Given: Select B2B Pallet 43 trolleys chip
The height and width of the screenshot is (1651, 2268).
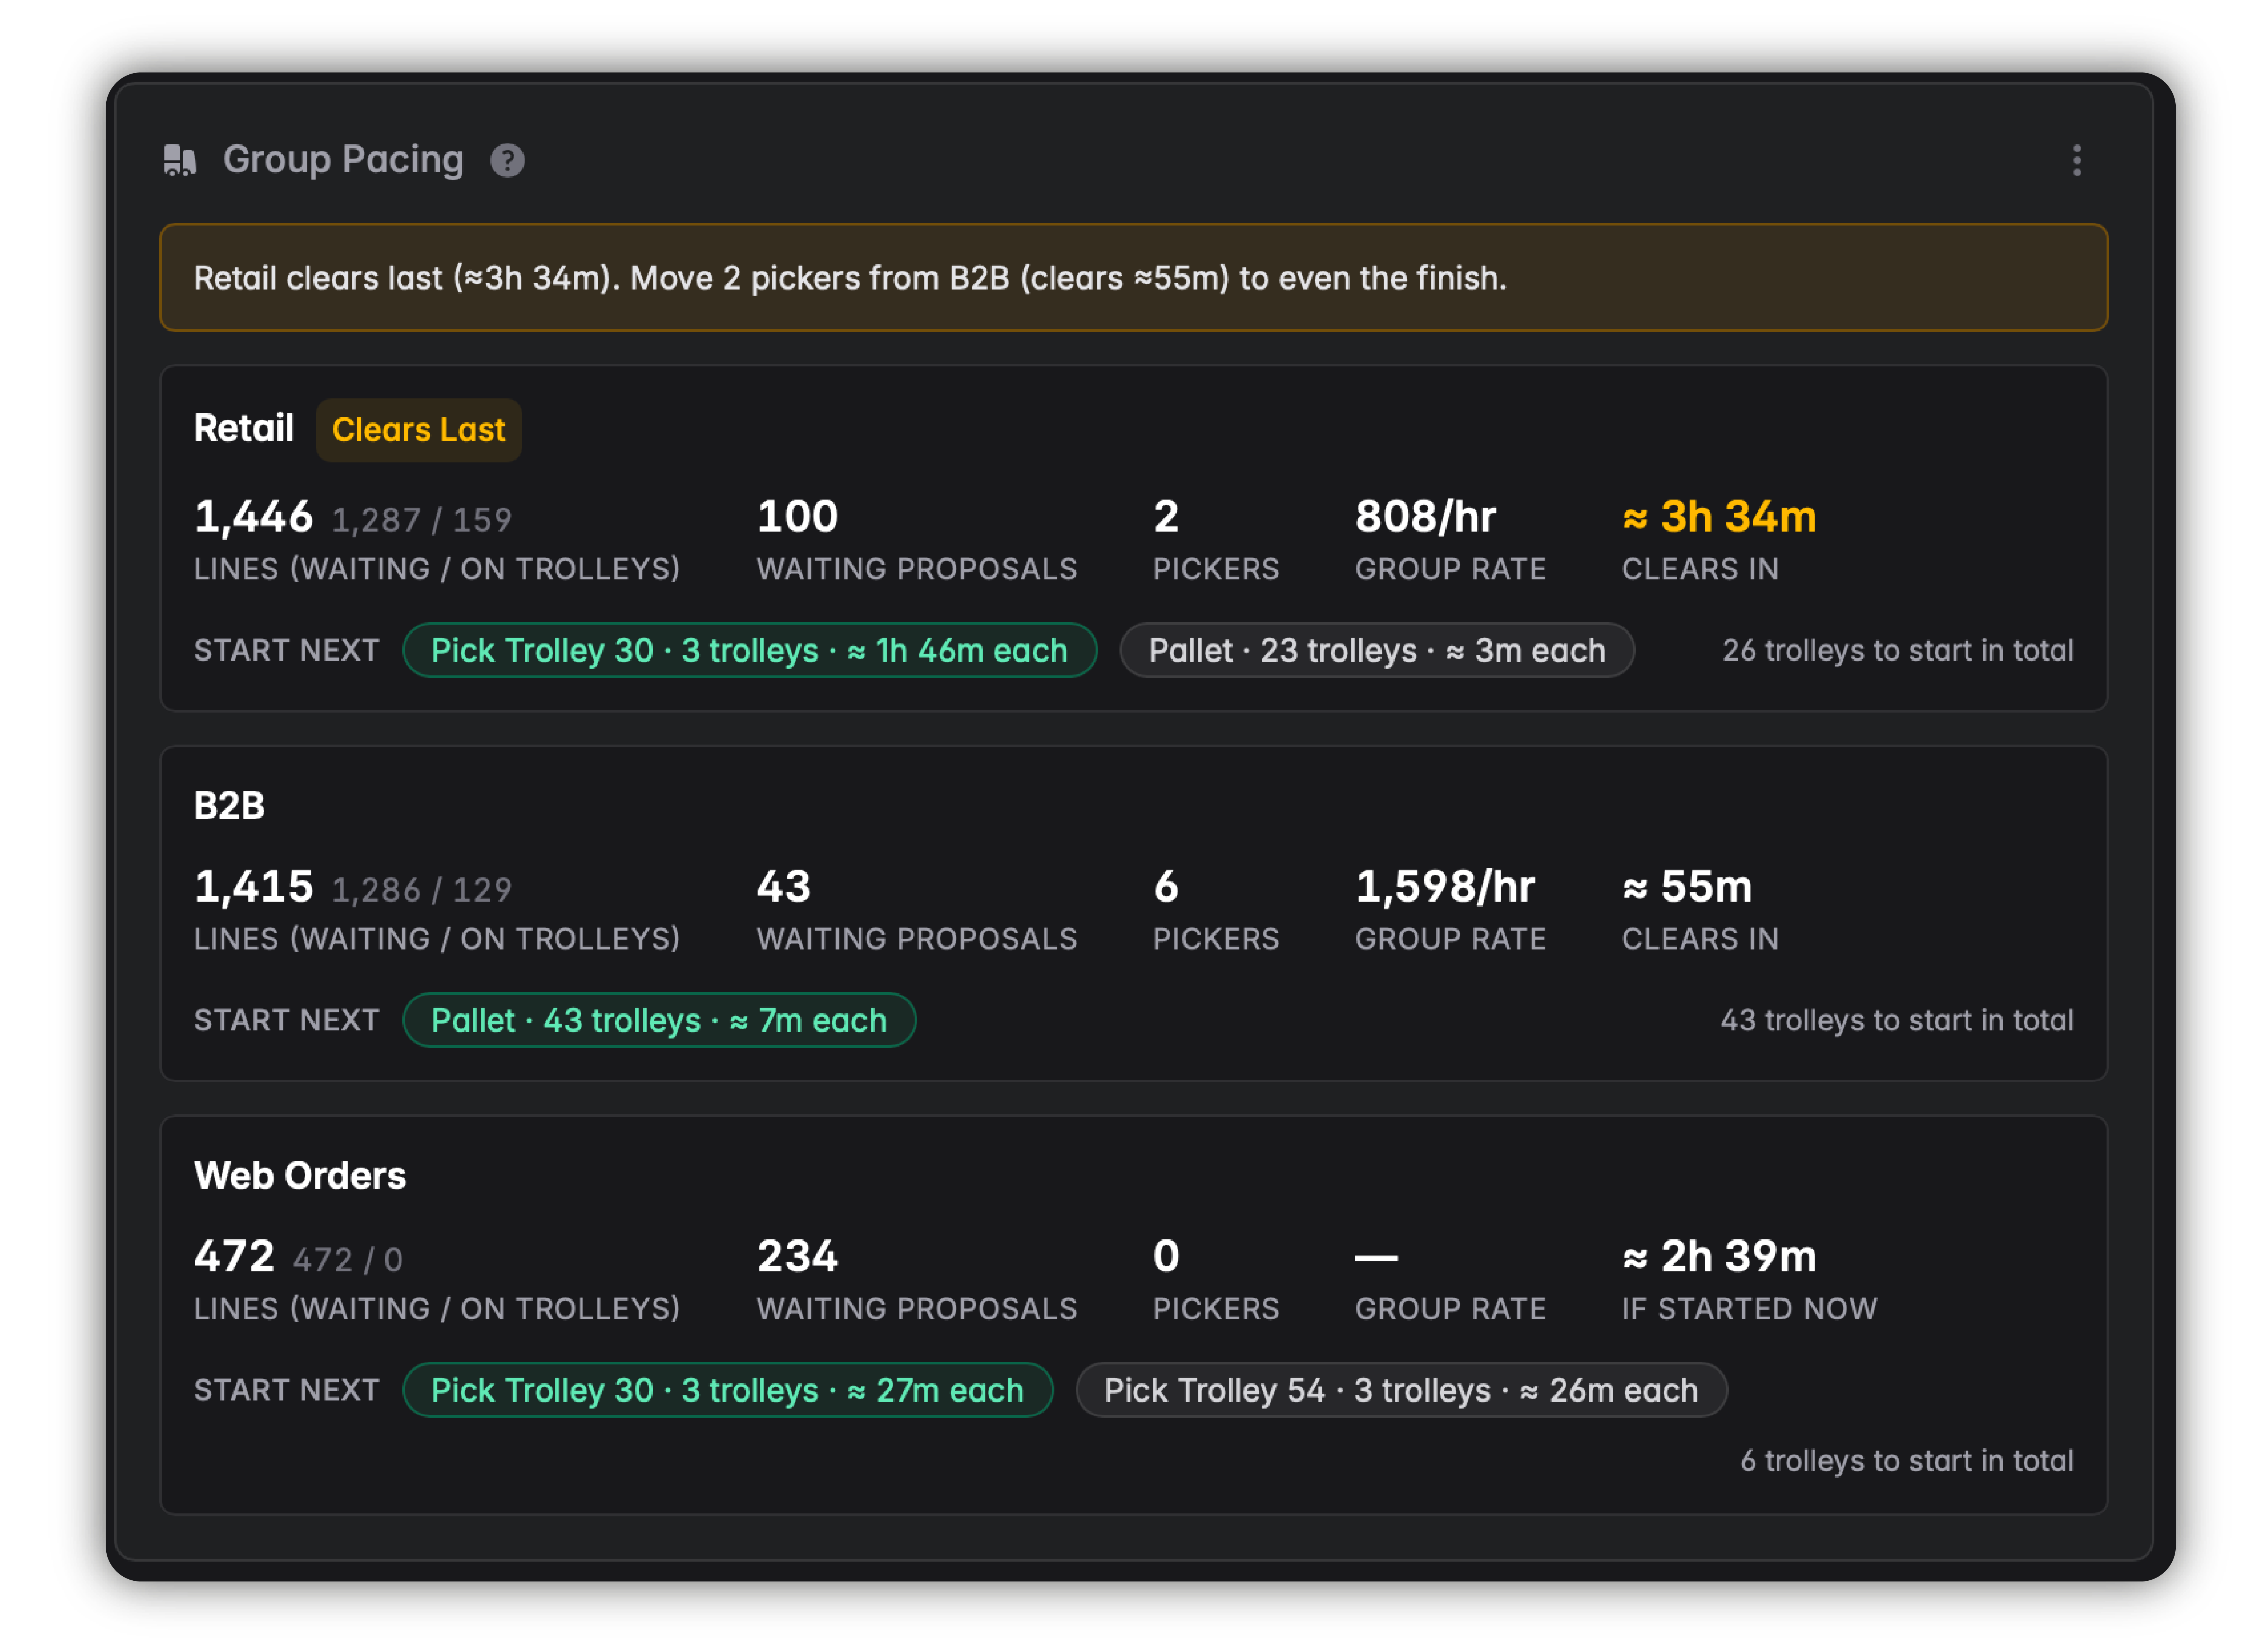Looking at the screenshot, I should point(659,1020).
